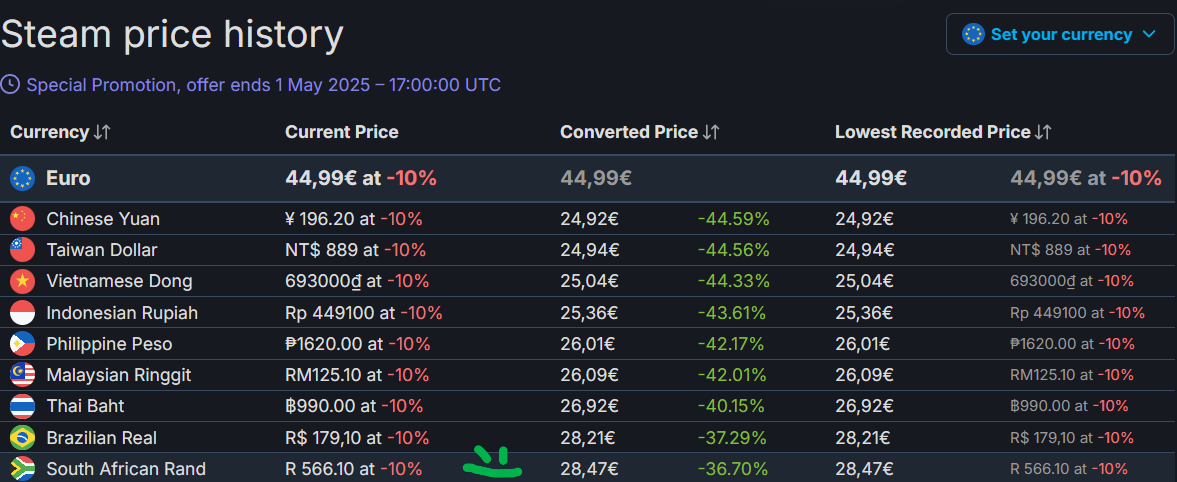Viewport: 1177px width, 482px height.
Task: Click the -36.70% difference value
Action: pyautogui.click(x=732, y=469)
